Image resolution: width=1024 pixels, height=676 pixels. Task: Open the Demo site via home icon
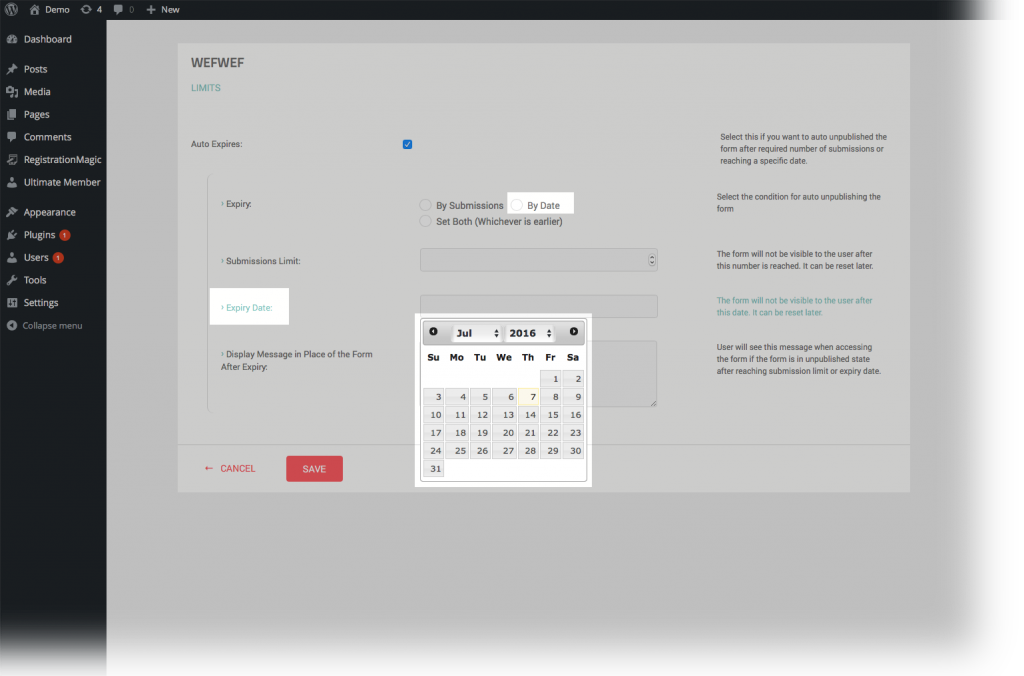[x=36, y=9]
